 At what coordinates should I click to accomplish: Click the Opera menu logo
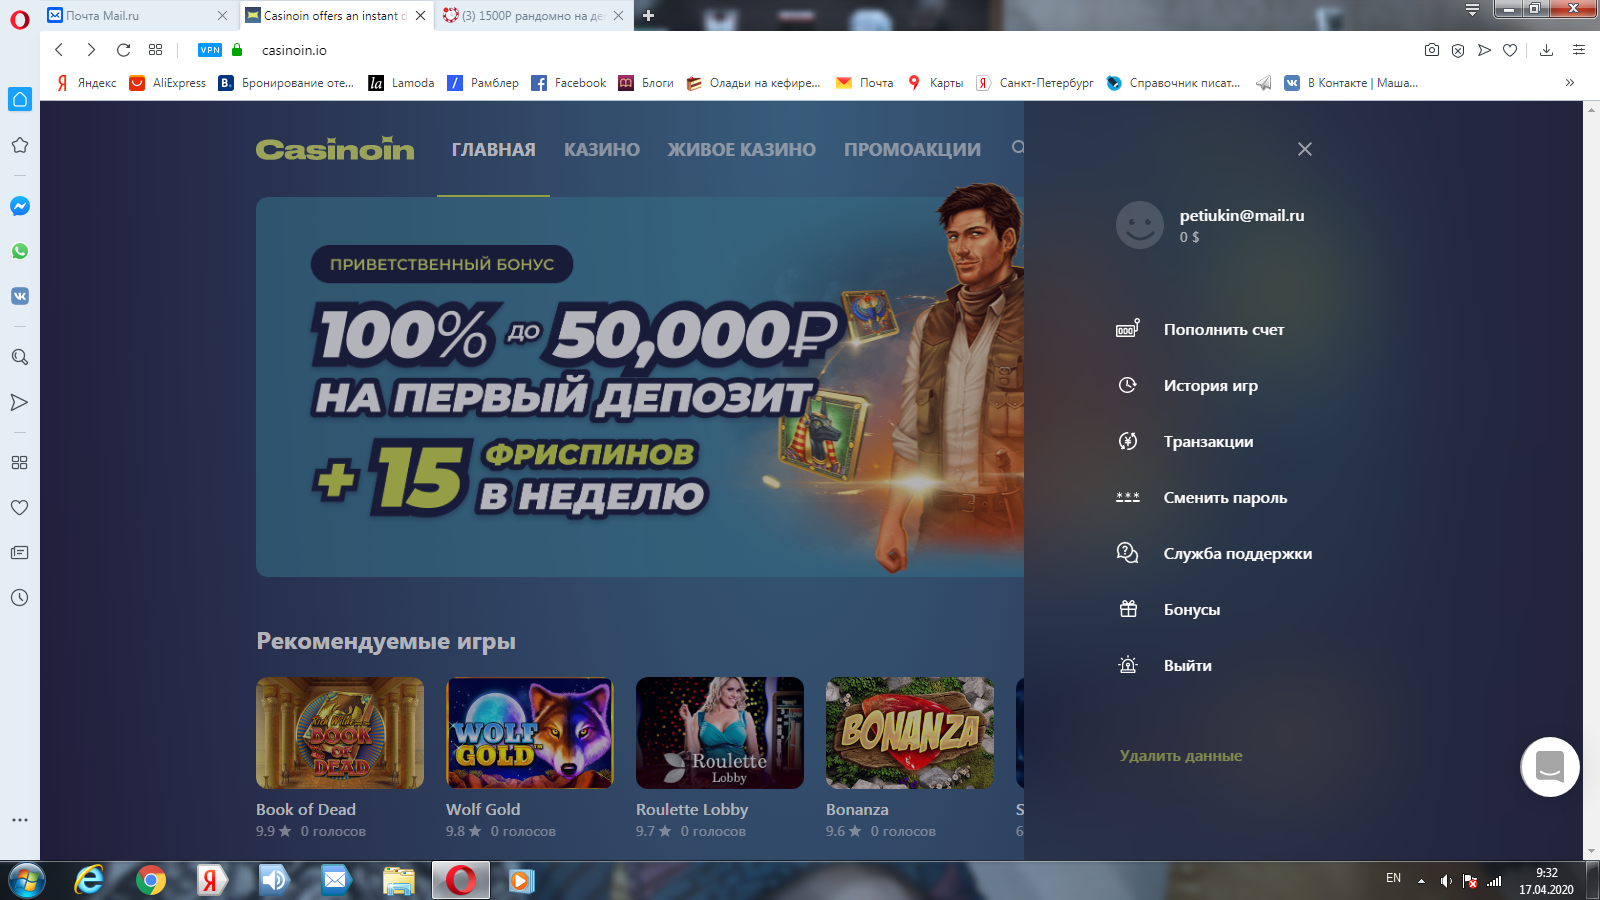click(19, 19)
